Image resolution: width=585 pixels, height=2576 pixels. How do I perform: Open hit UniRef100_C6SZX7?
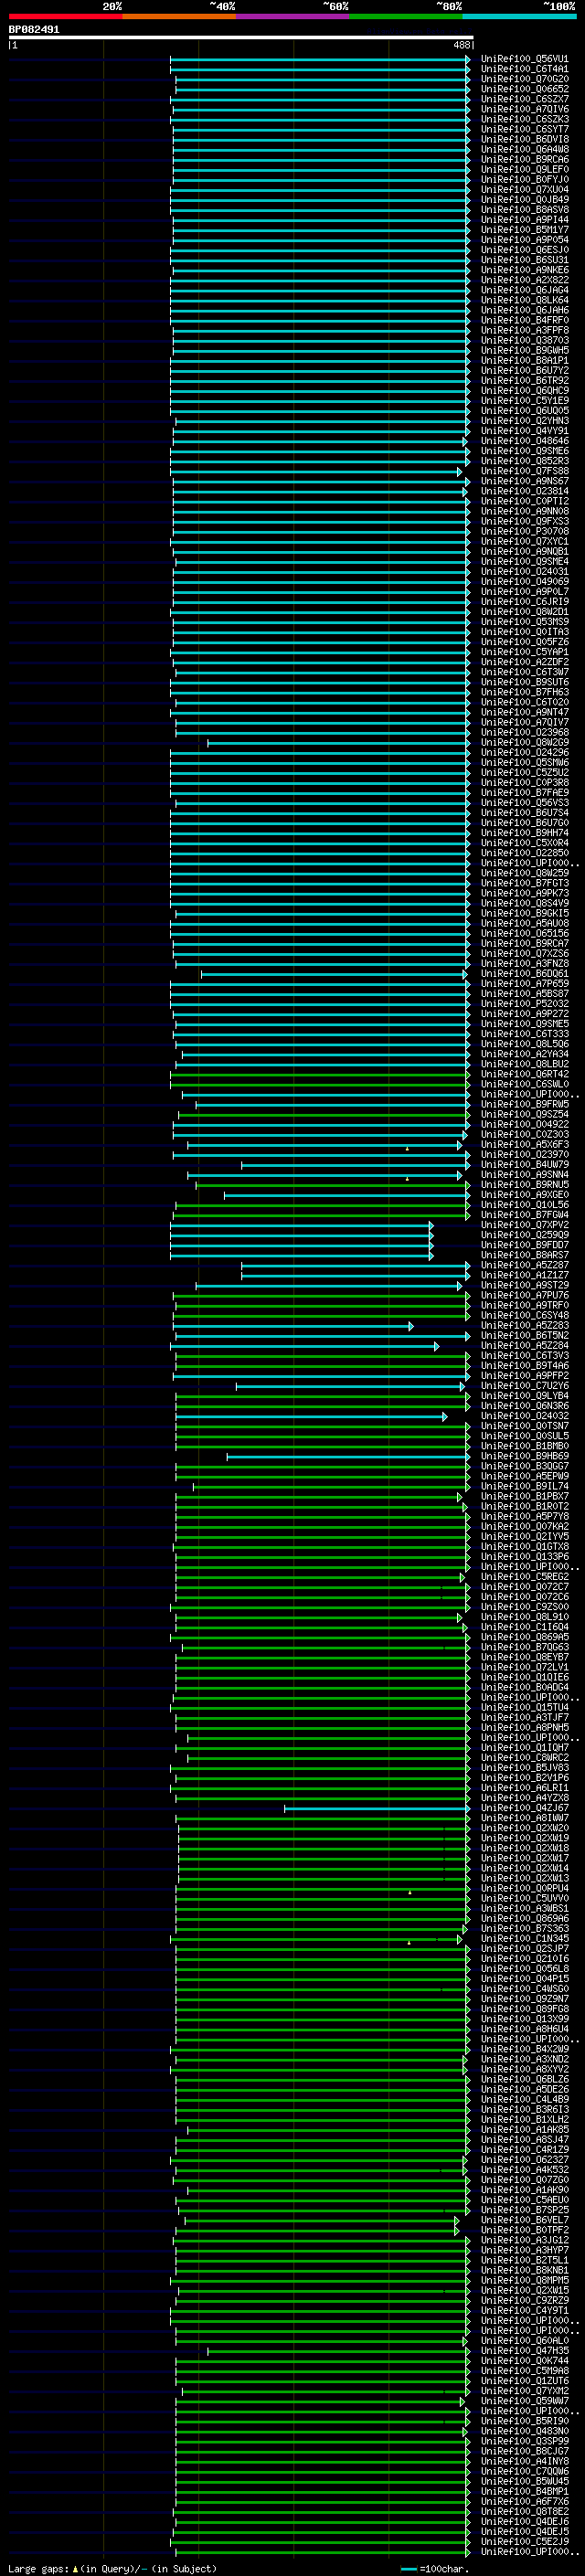(x=524, y=99)
